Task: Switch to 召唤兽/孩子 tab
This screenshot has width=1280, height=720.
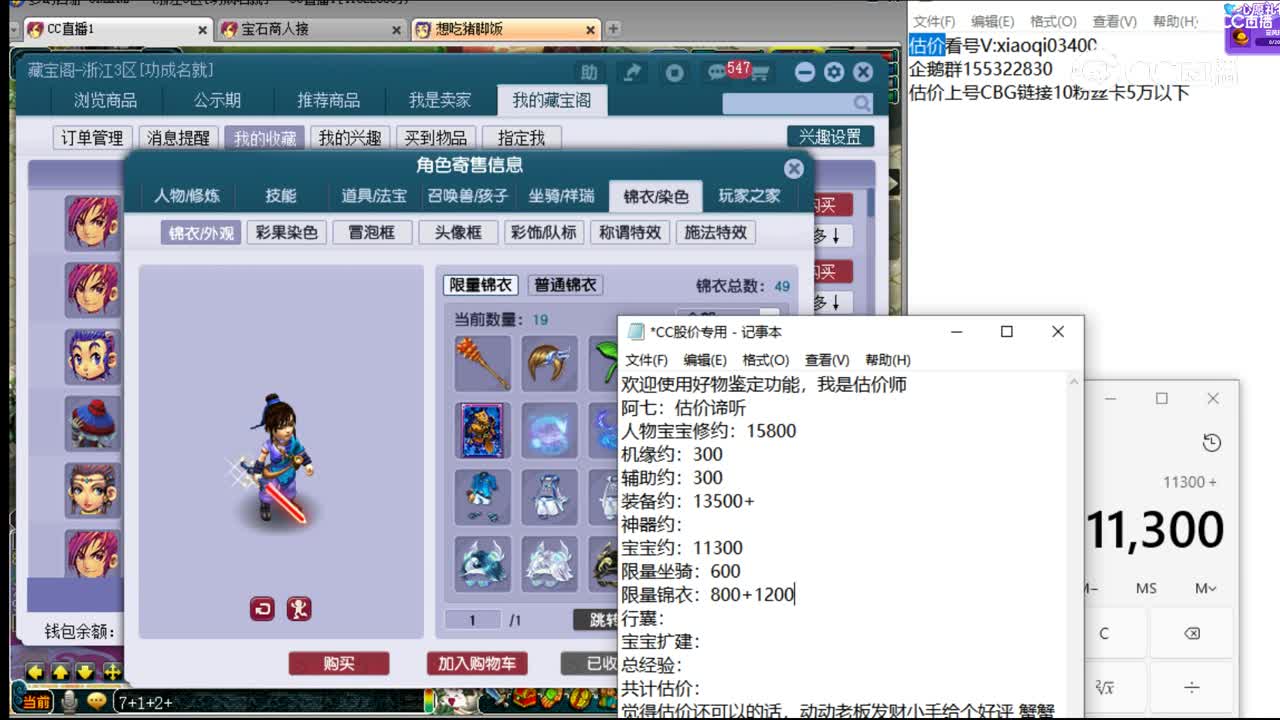Action: pyautogui.click(x=468, y=196)
